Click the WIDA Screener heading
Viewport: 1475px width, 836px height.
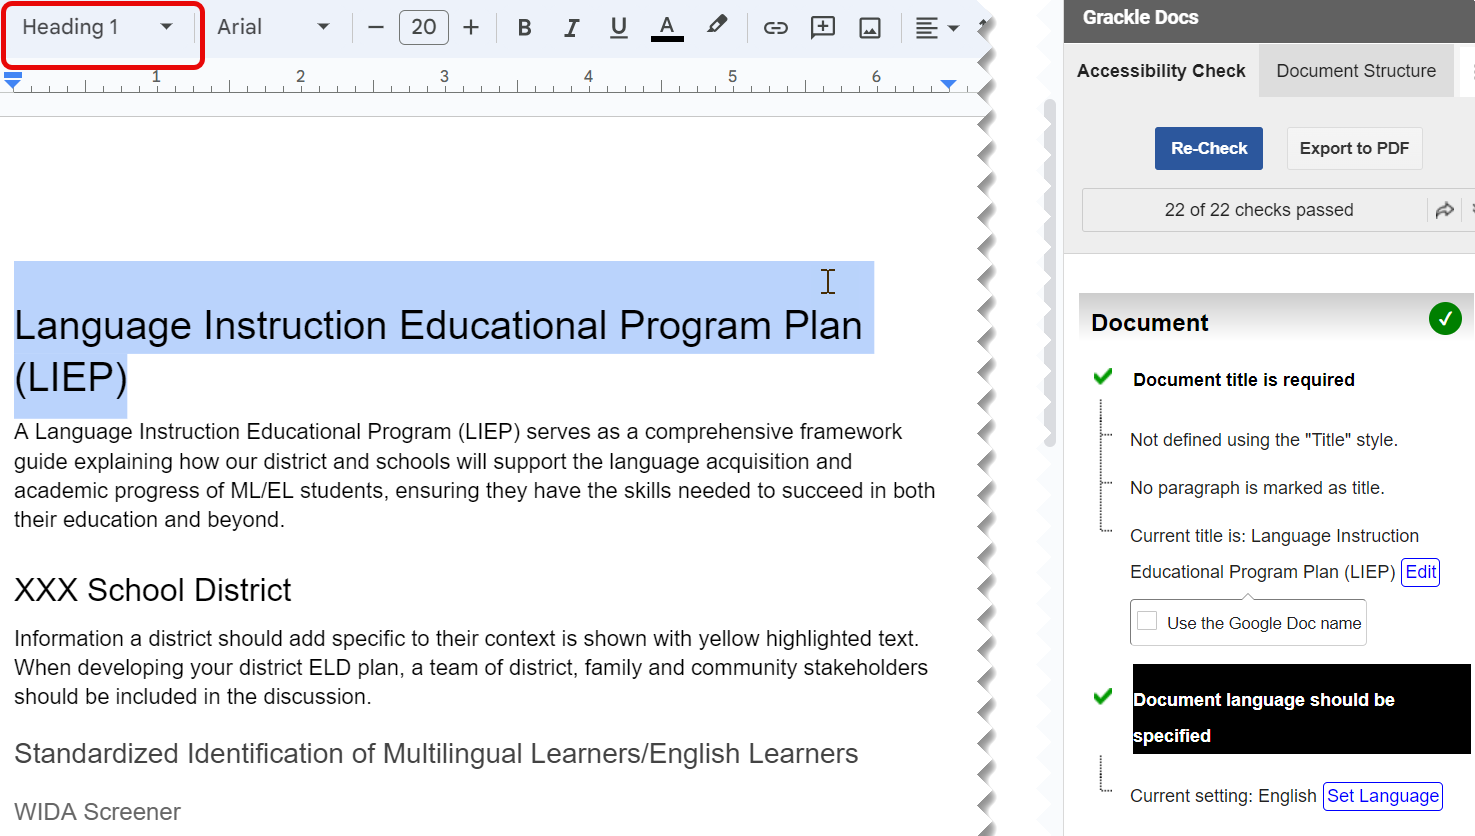(x=97, y=812)
